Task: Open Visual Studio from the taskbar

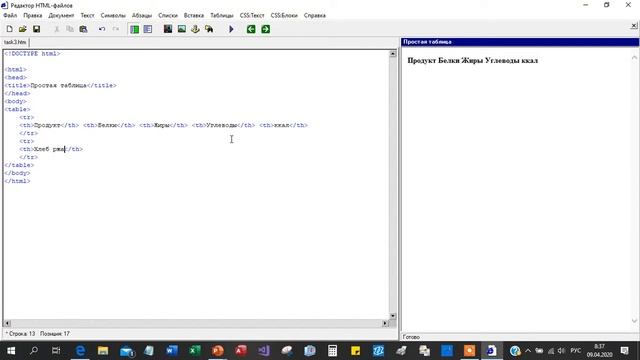Action: [x=264, y=351]
